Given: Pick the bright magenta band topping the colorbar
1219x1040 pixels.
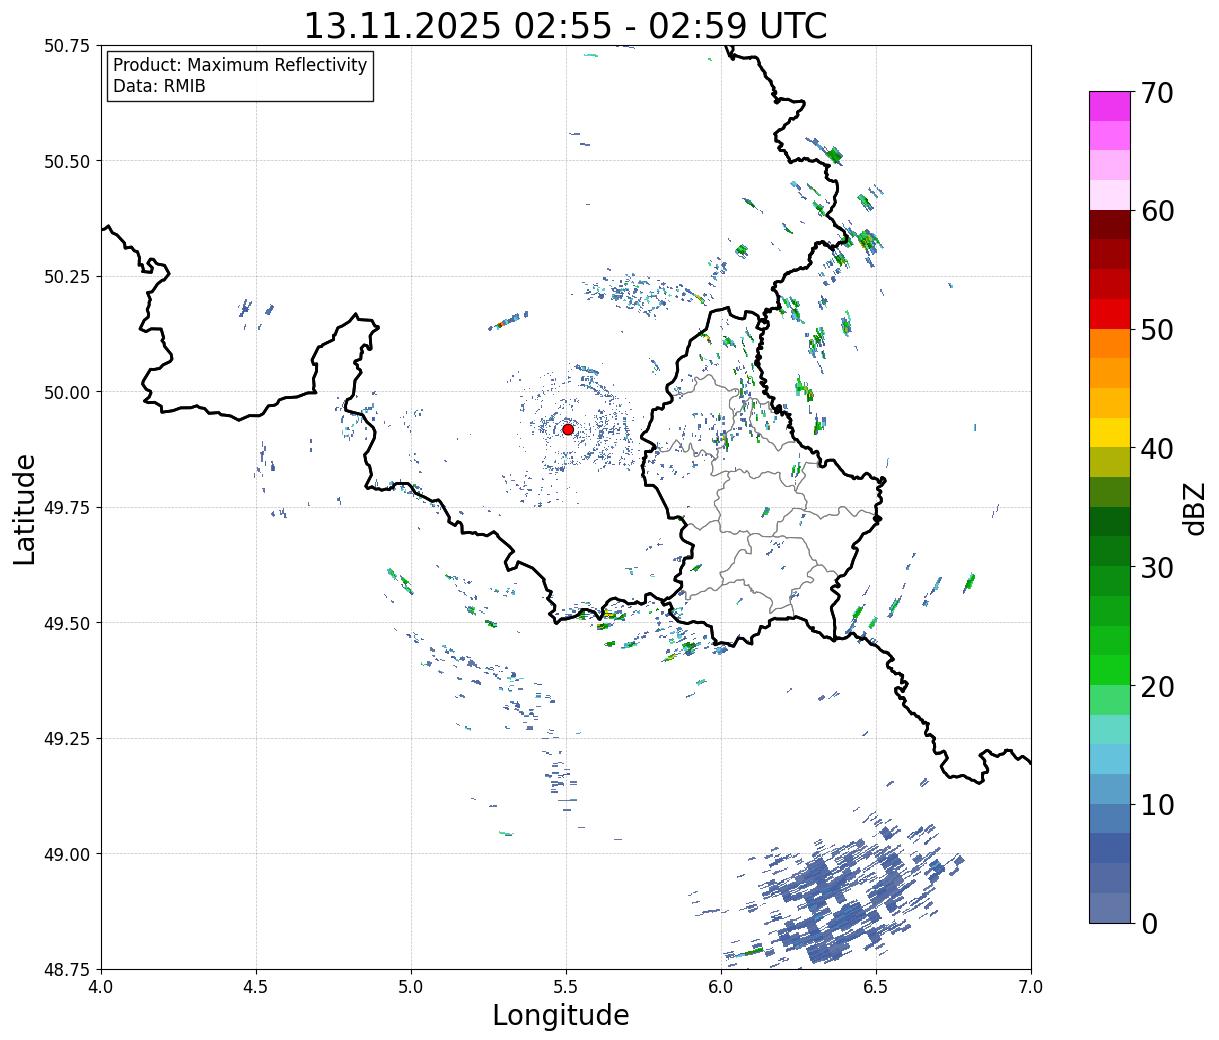Looking at the screenshot, I should 1110,106.
